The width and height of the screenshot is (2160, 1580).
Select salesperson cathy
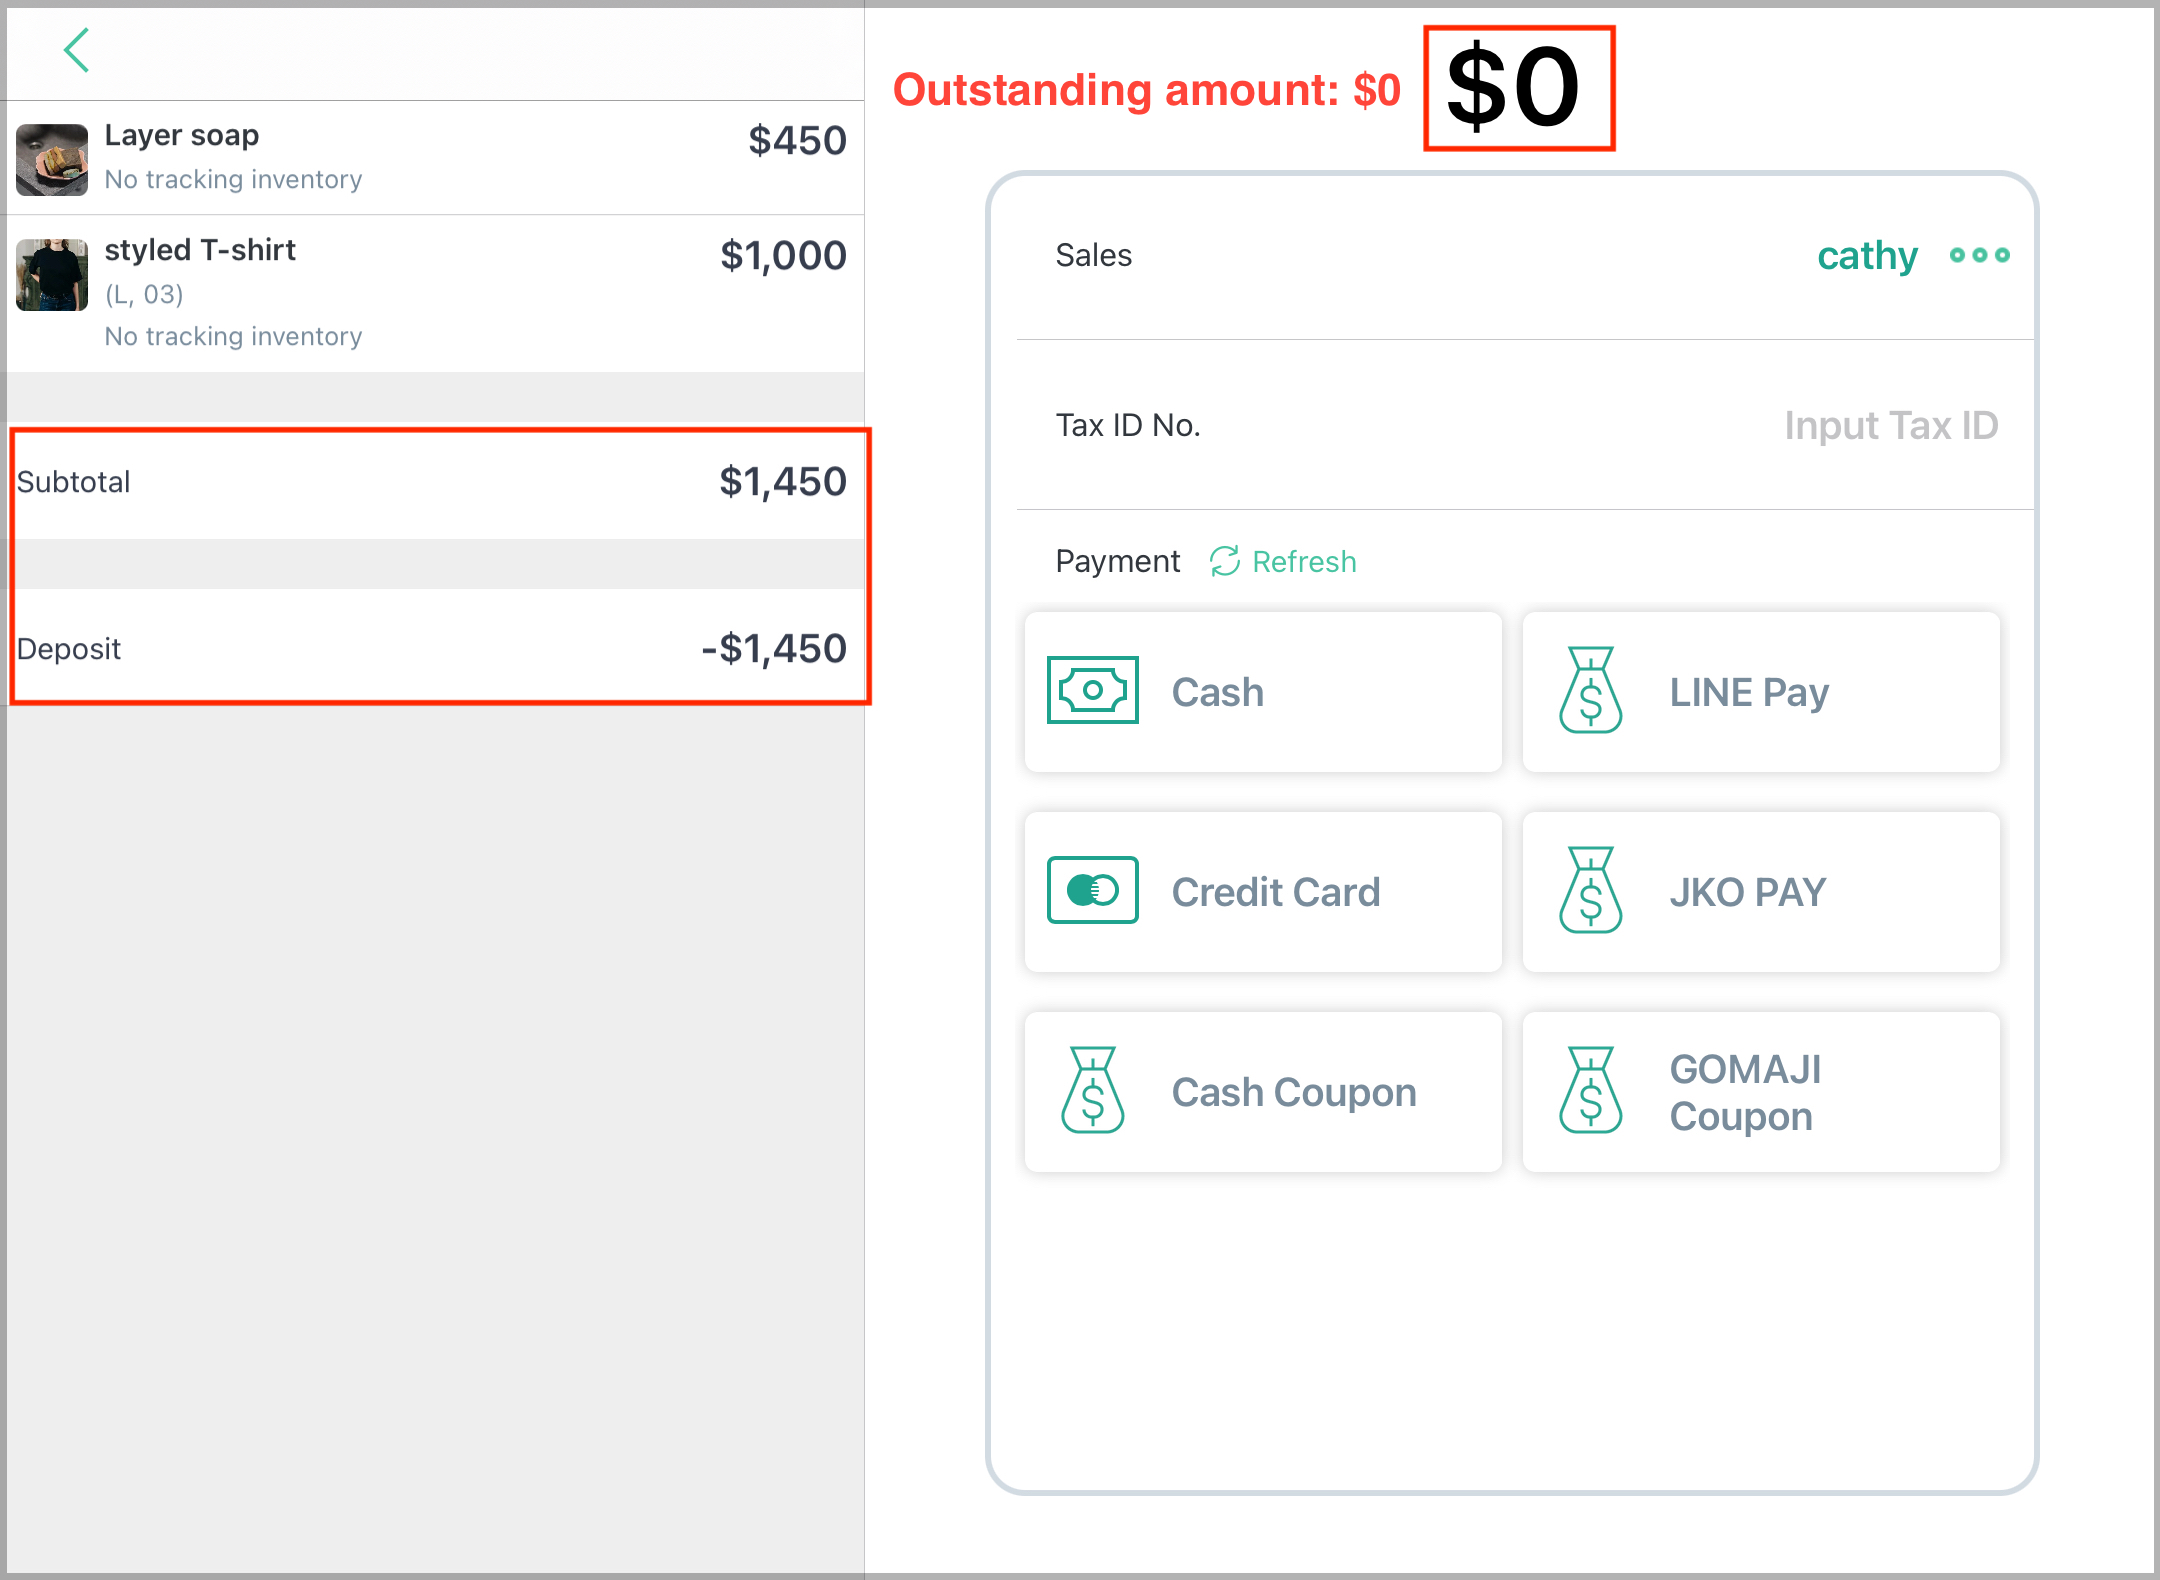tap(1867, 256)
